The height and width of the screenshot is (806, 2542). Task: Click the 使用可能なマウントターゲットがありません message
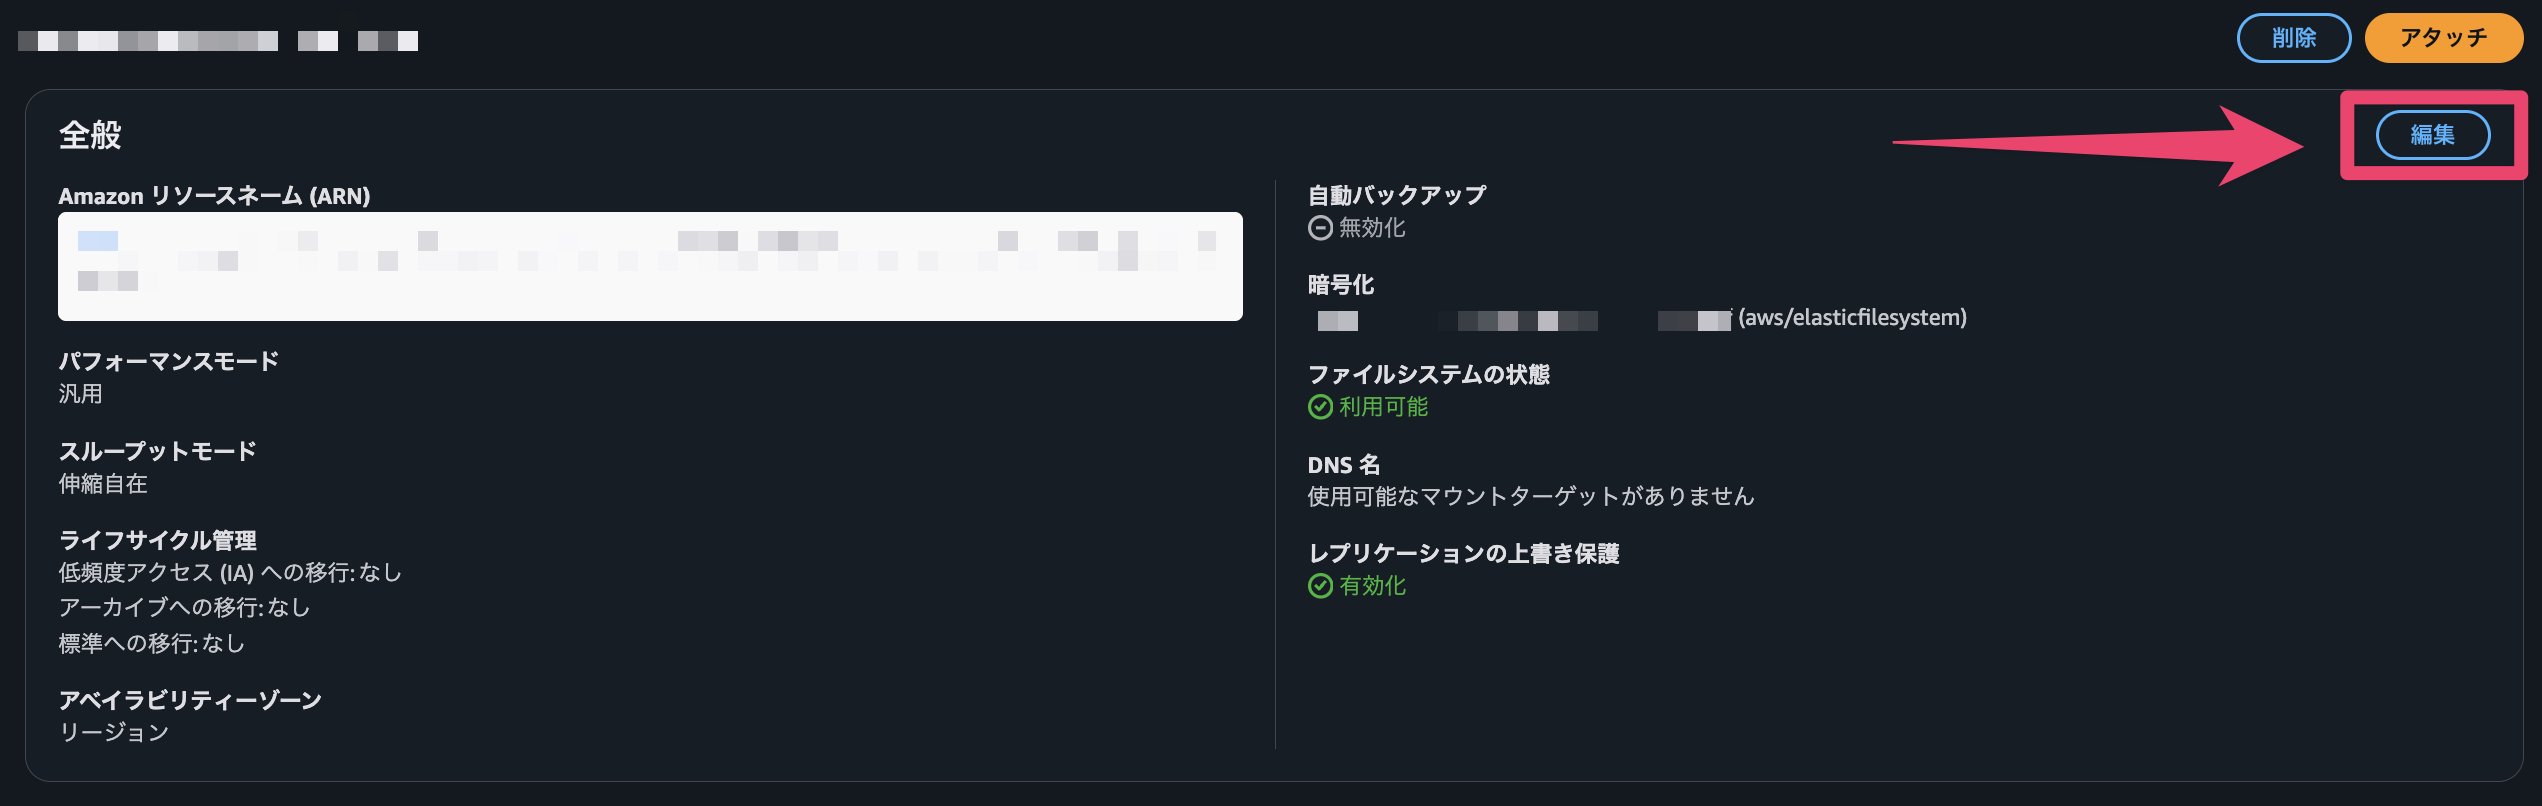[x=1530, y=496]
